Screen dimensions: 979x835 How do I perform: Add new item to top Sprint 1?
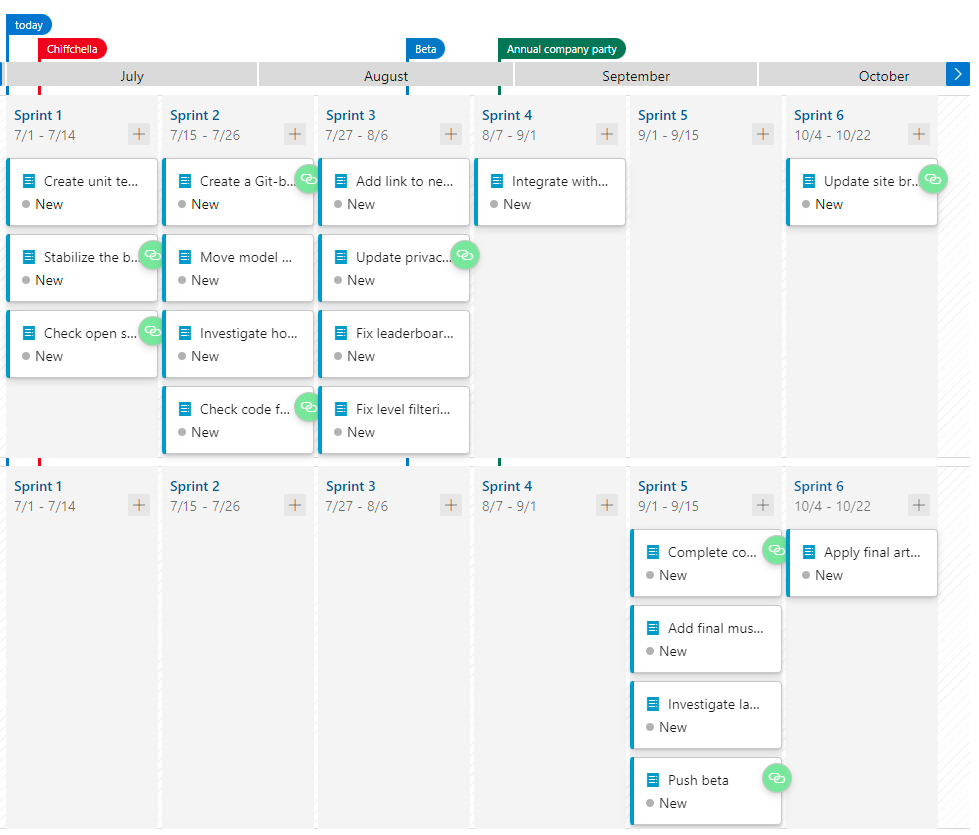point(139,134)
